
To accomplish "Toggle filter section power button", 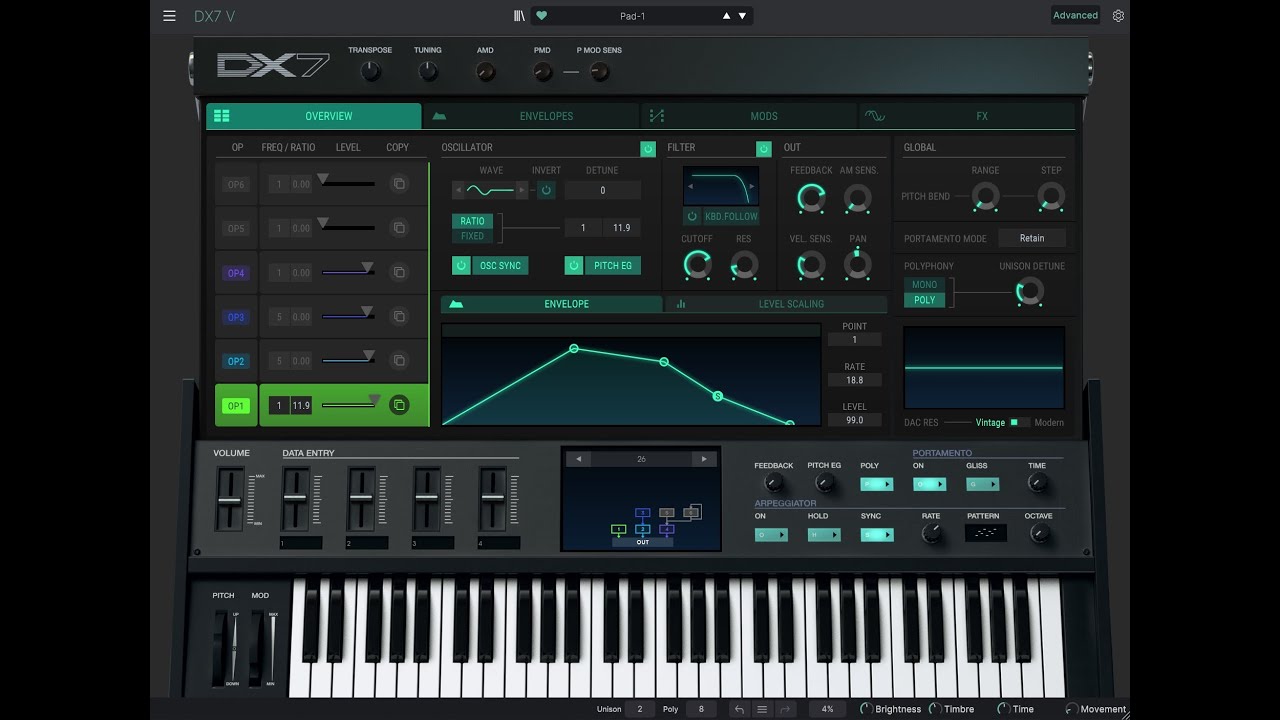I will pos(764,149).
